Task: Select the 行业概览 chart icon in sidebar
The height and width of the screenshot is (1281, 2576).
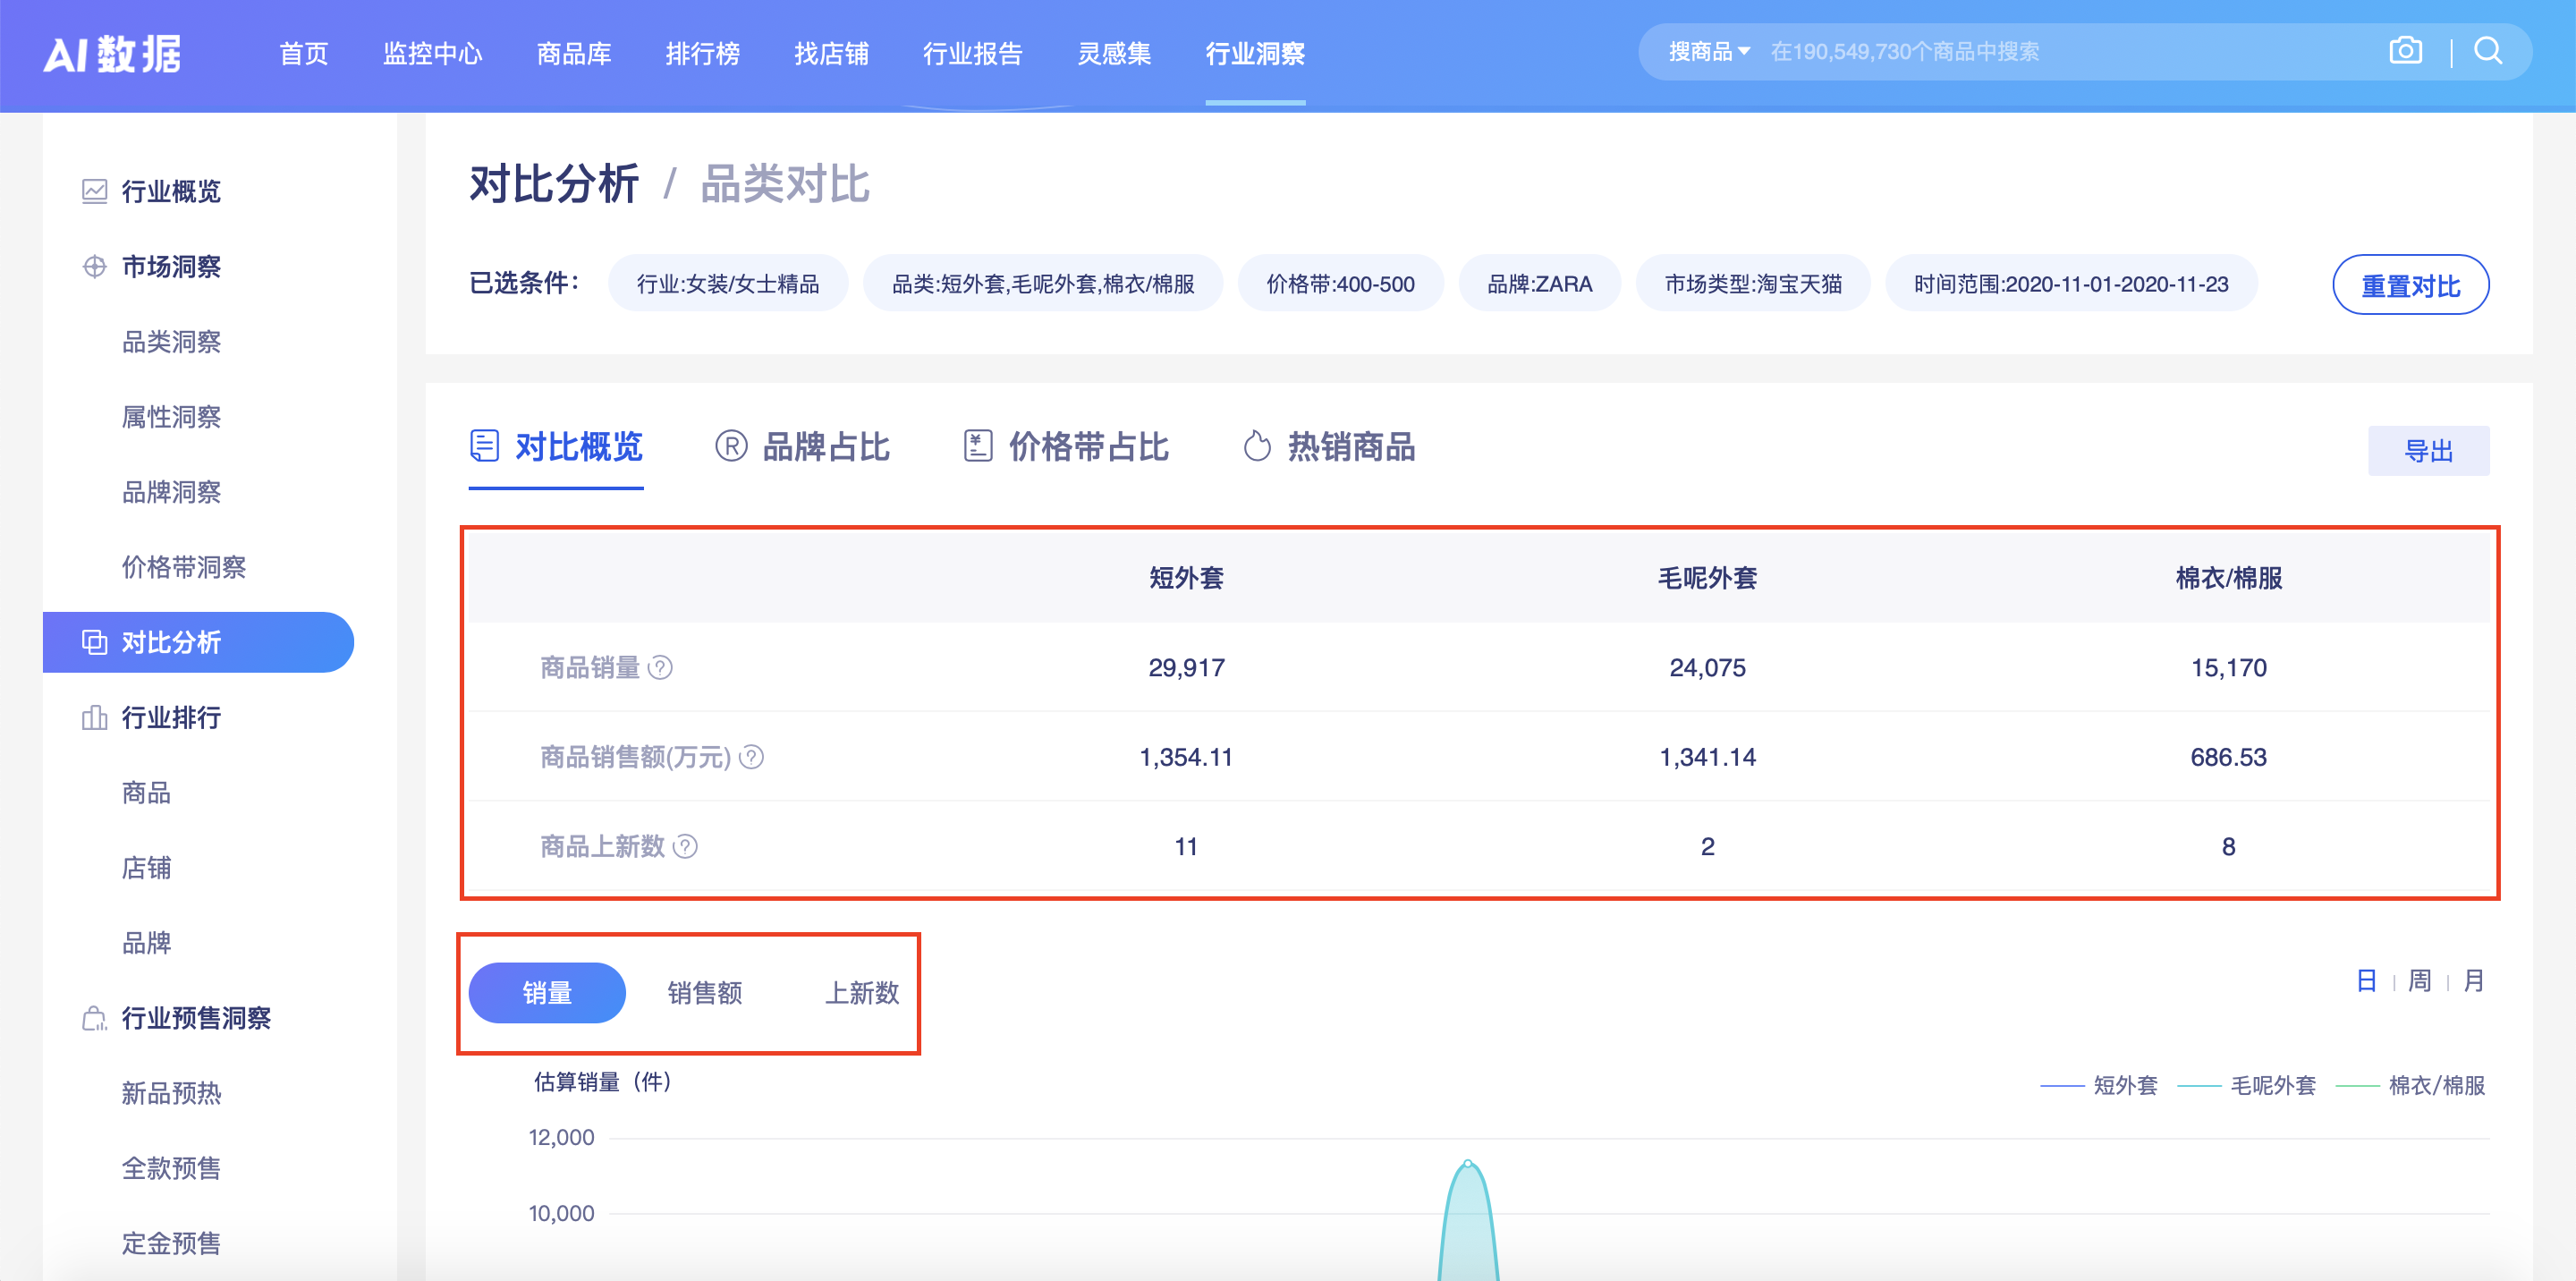Action: pos(93,191)
